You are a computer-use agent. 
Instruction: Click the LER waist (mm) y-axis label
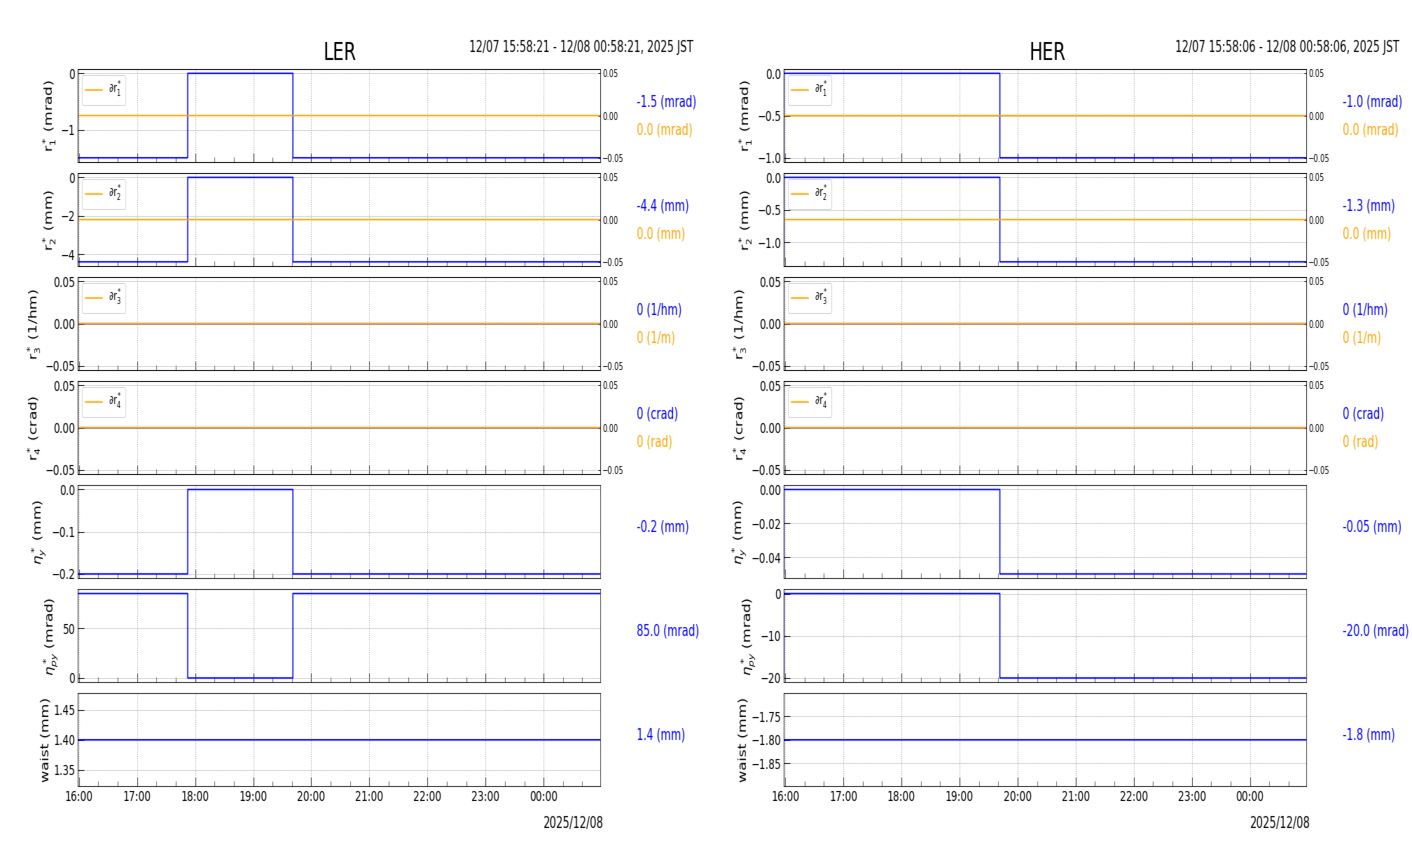[x=43, y=740]
